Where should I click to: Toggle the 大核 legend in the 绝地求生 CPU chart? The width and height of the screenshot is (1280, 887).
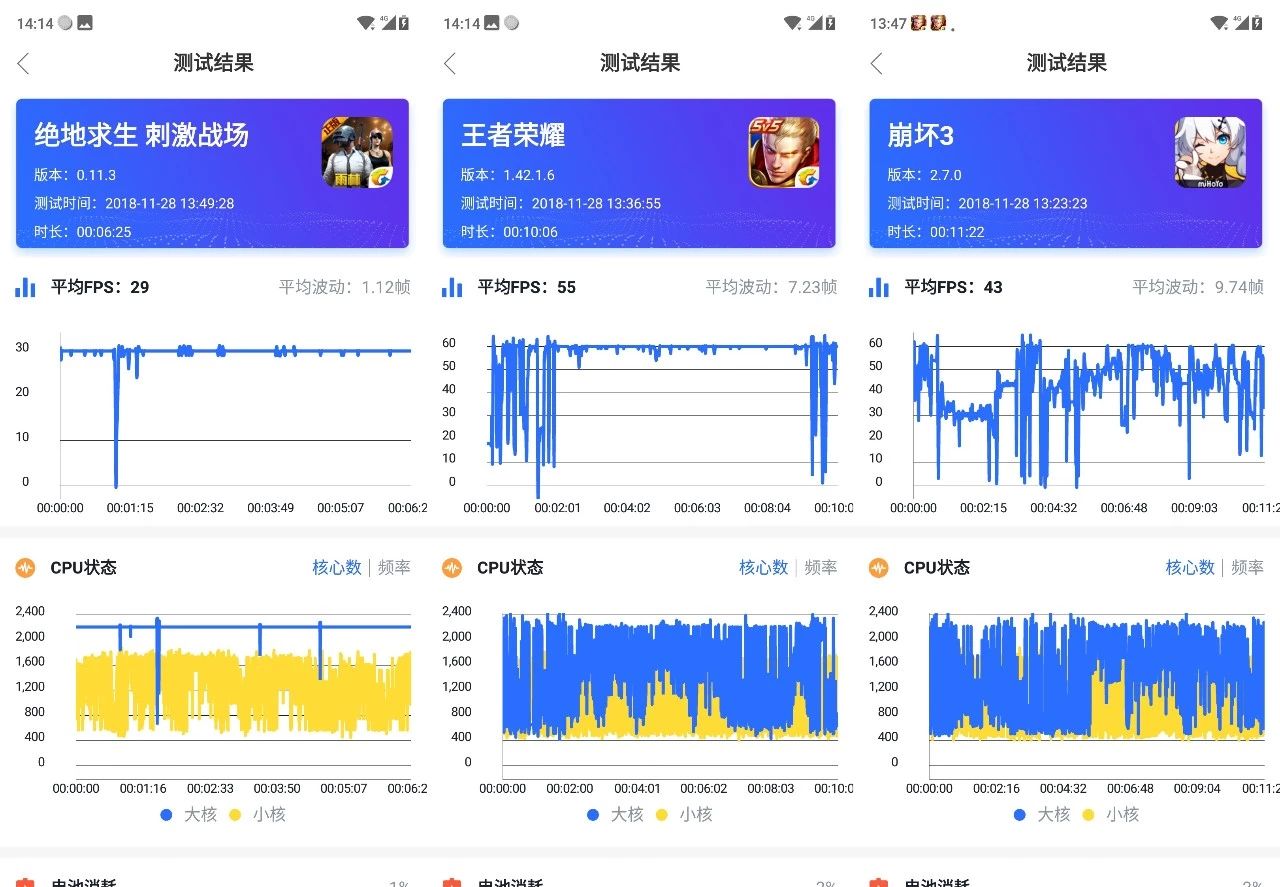pos(189,815)
